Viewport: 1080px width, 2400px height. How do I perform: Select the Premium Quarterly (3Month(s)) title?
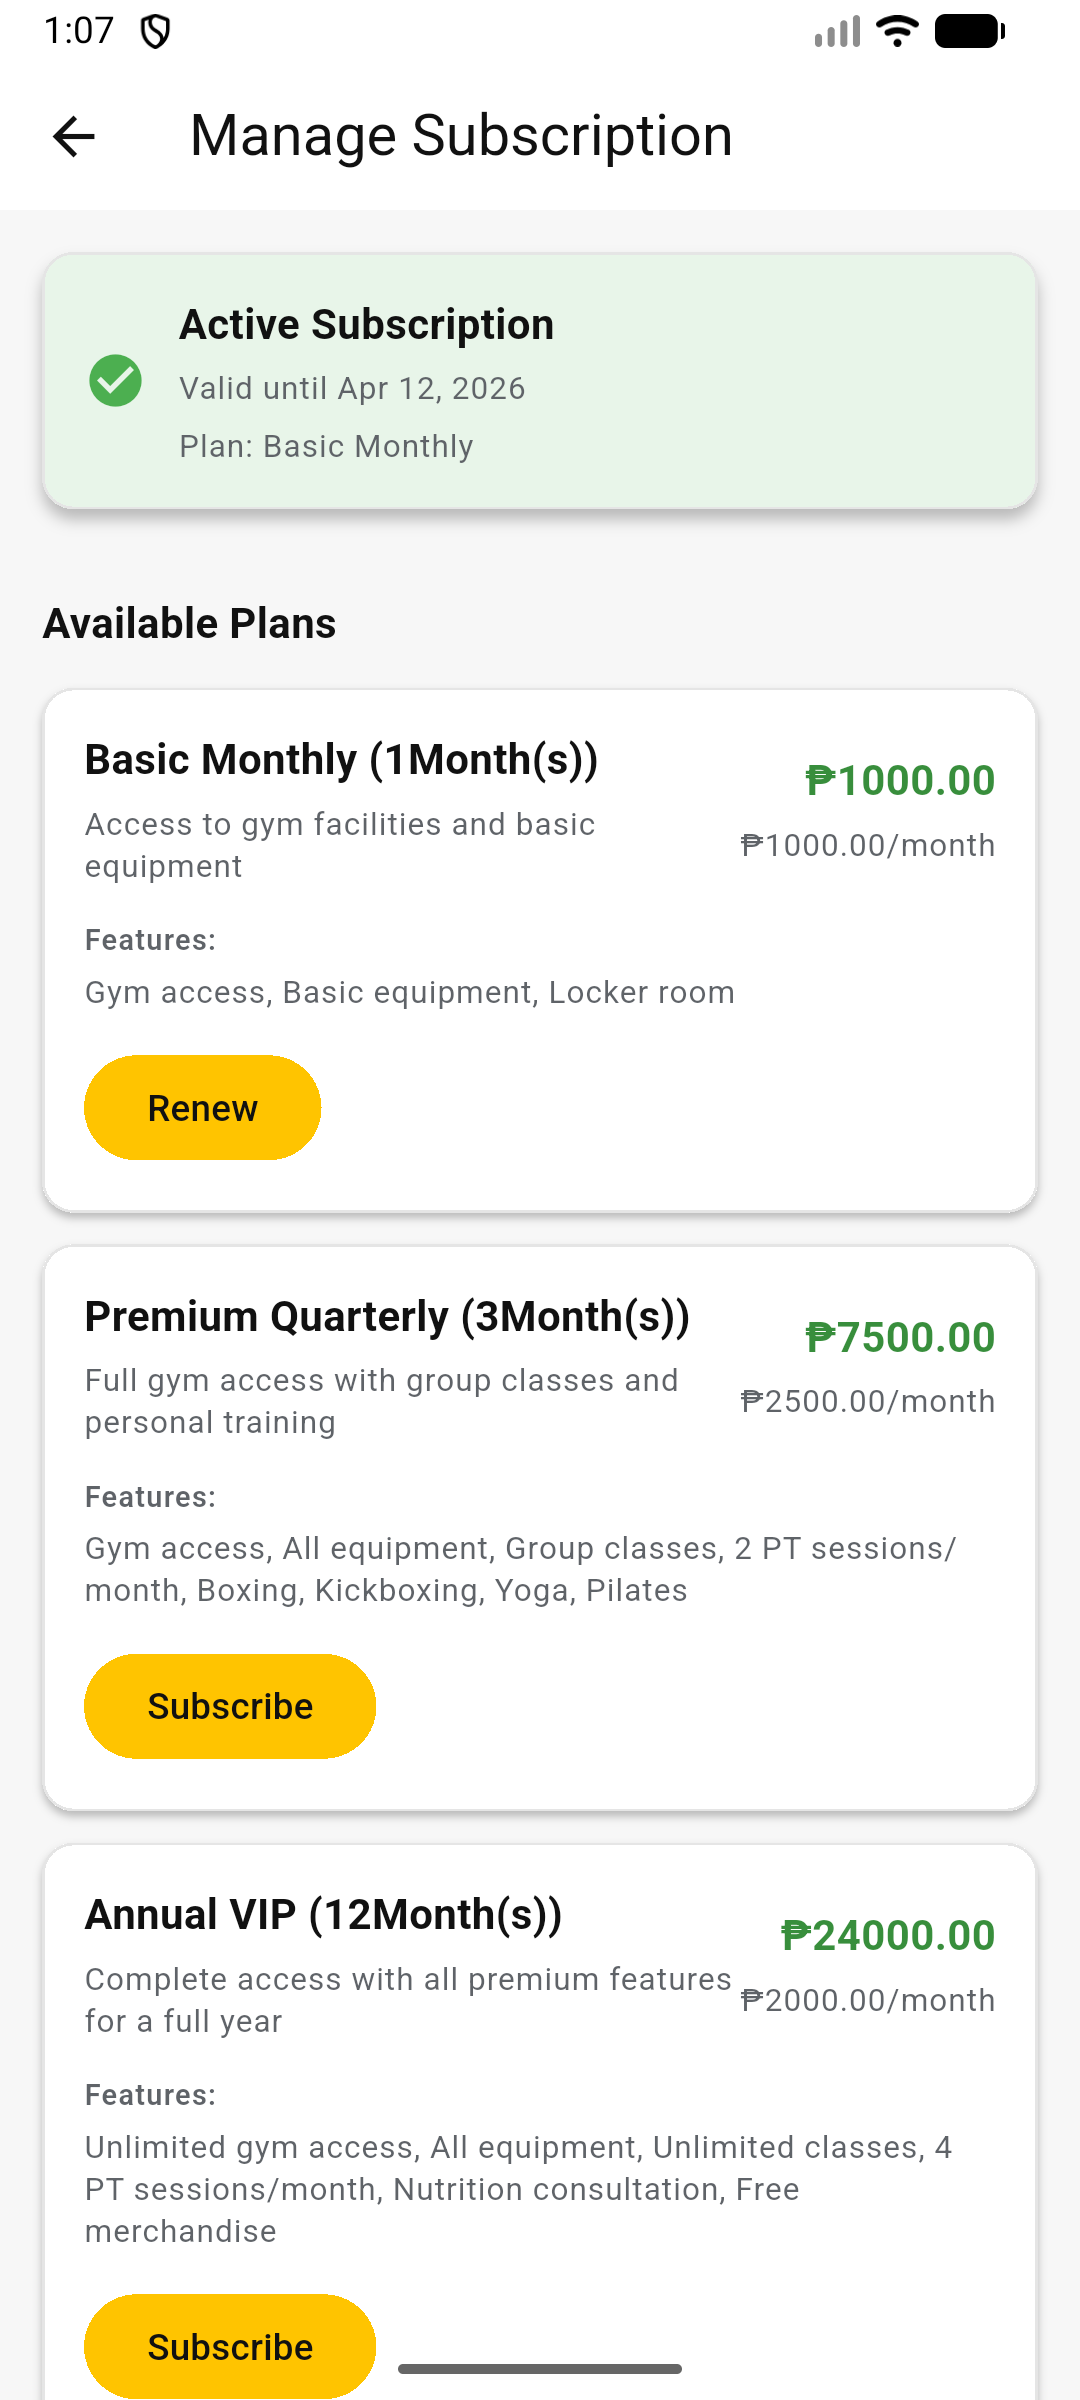pyautogui.click(x=387, y=1317)
